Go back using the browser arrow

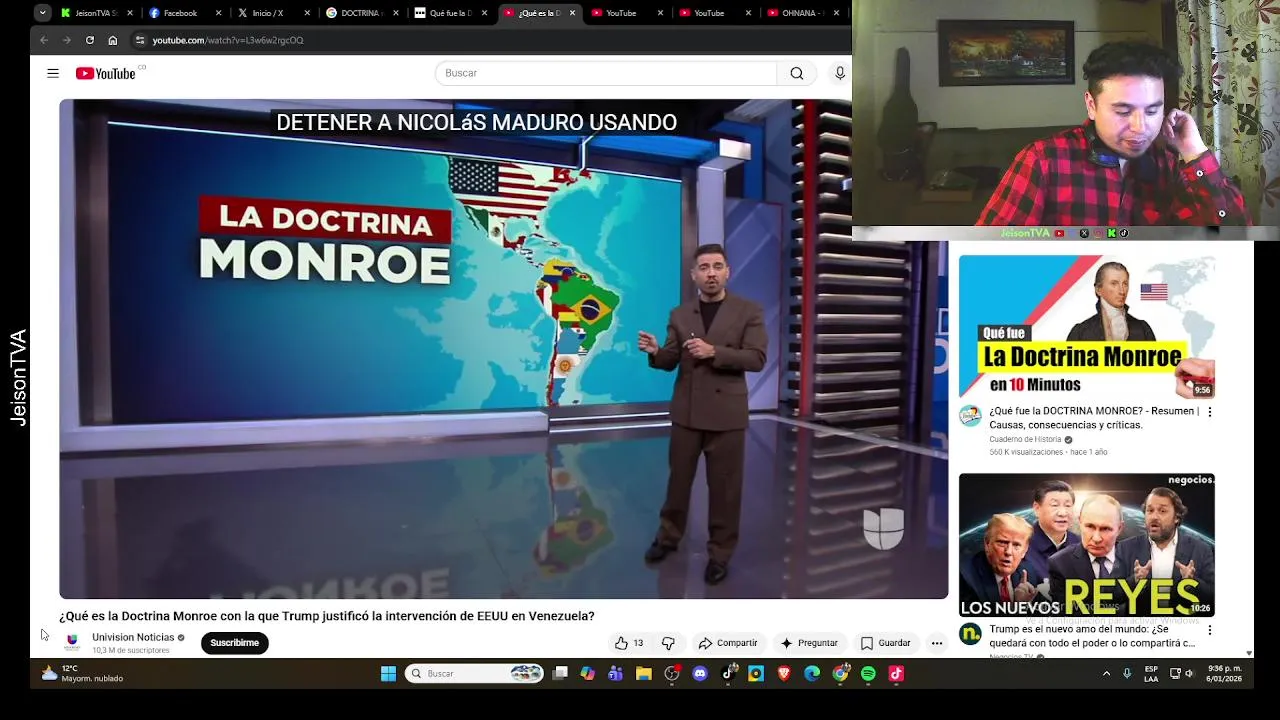pyautogui.click(x=44, y=40)
